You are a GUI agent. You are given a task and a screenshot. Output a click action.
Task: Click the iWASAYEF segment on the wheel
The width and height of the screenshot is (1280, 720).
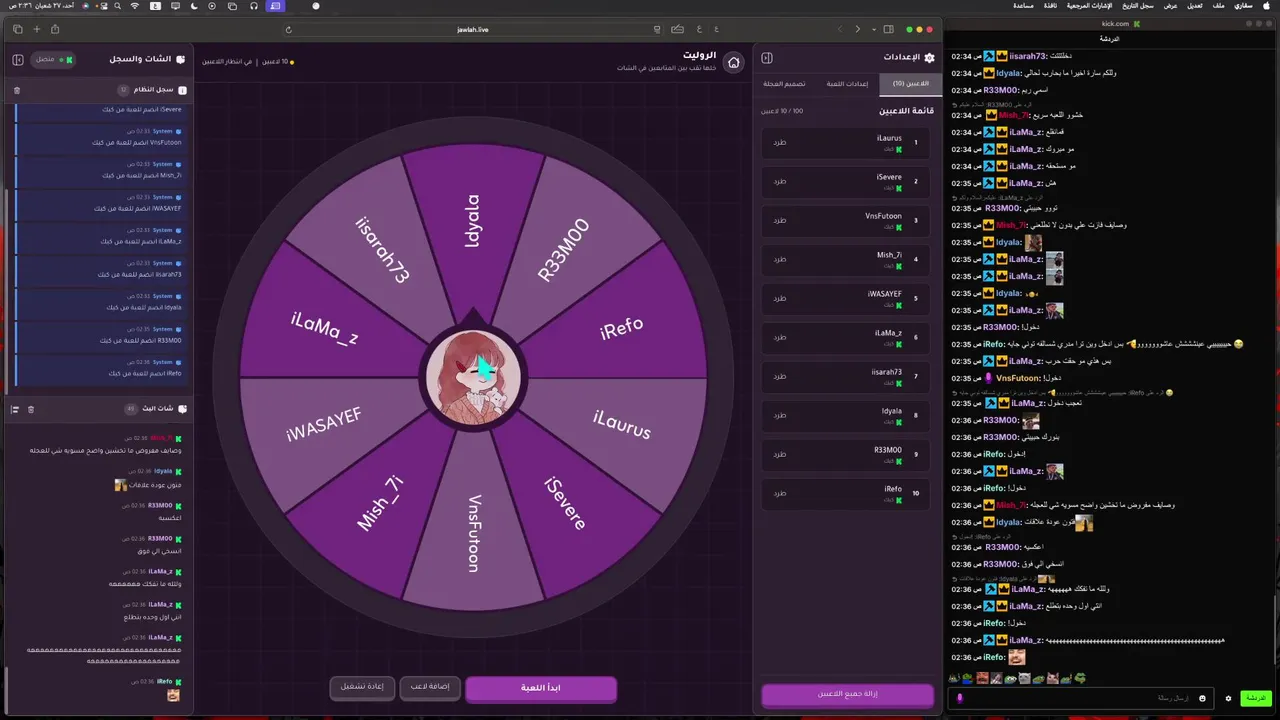tap(323, 424)
